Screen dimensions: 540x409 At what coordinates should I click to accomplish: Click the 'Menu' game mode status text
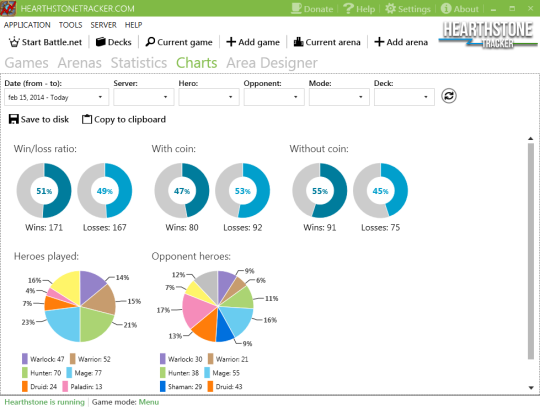(x=149, y=402)
